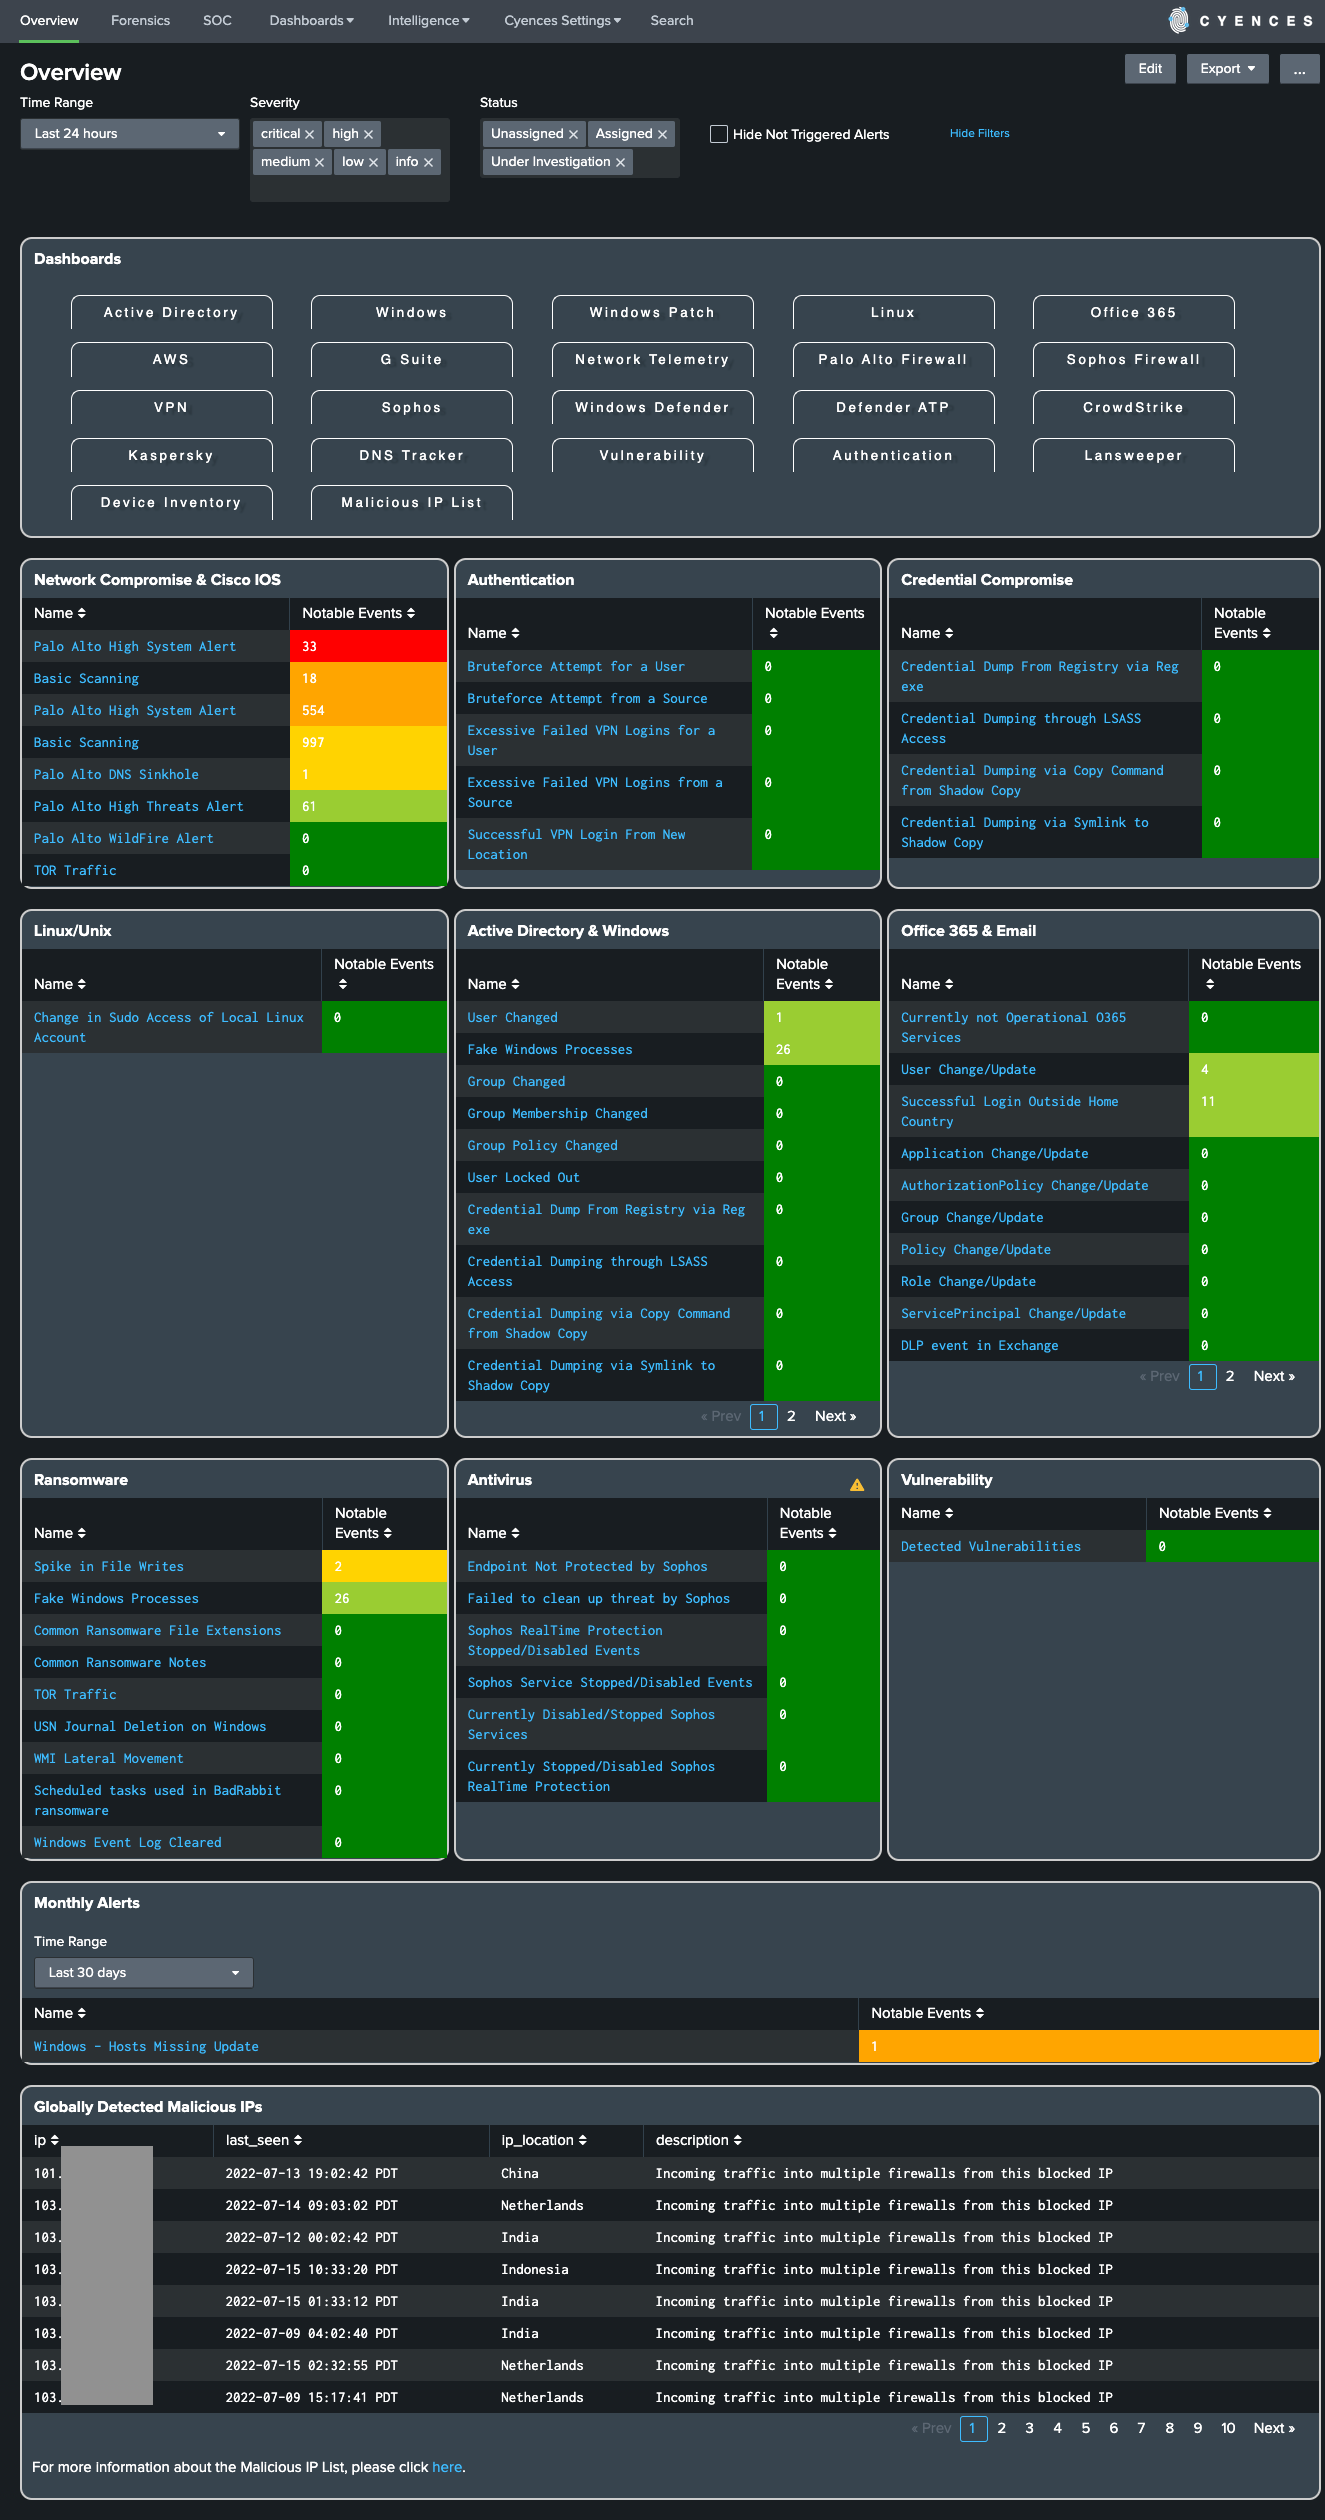1325x2520 pixels.
Task: Click the red cell showing 33 events
Action: [369, 646]
